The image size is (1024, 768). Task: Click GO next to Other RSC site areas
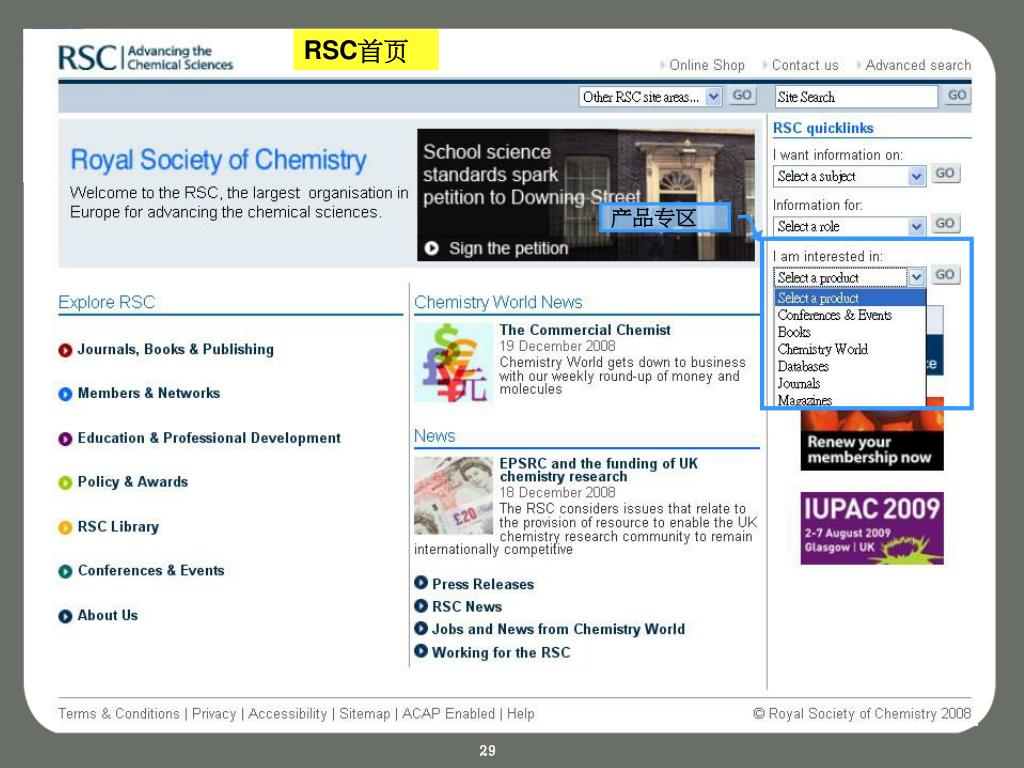pos(742,95)
